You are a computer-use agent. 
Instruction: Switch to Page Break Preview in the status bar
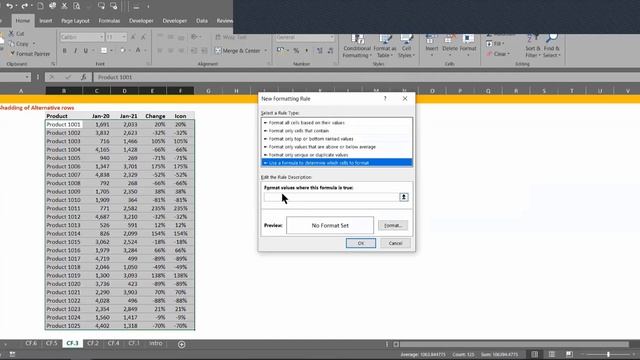coord(569,354)
